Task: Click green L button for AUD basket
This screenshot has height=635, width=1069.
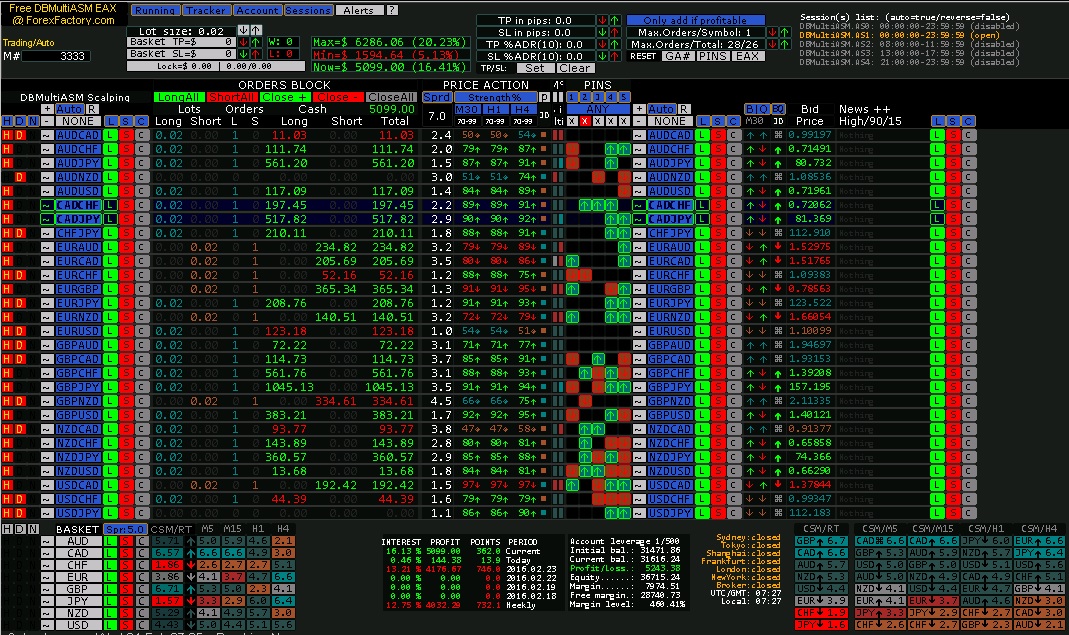Action: point(110,541)
